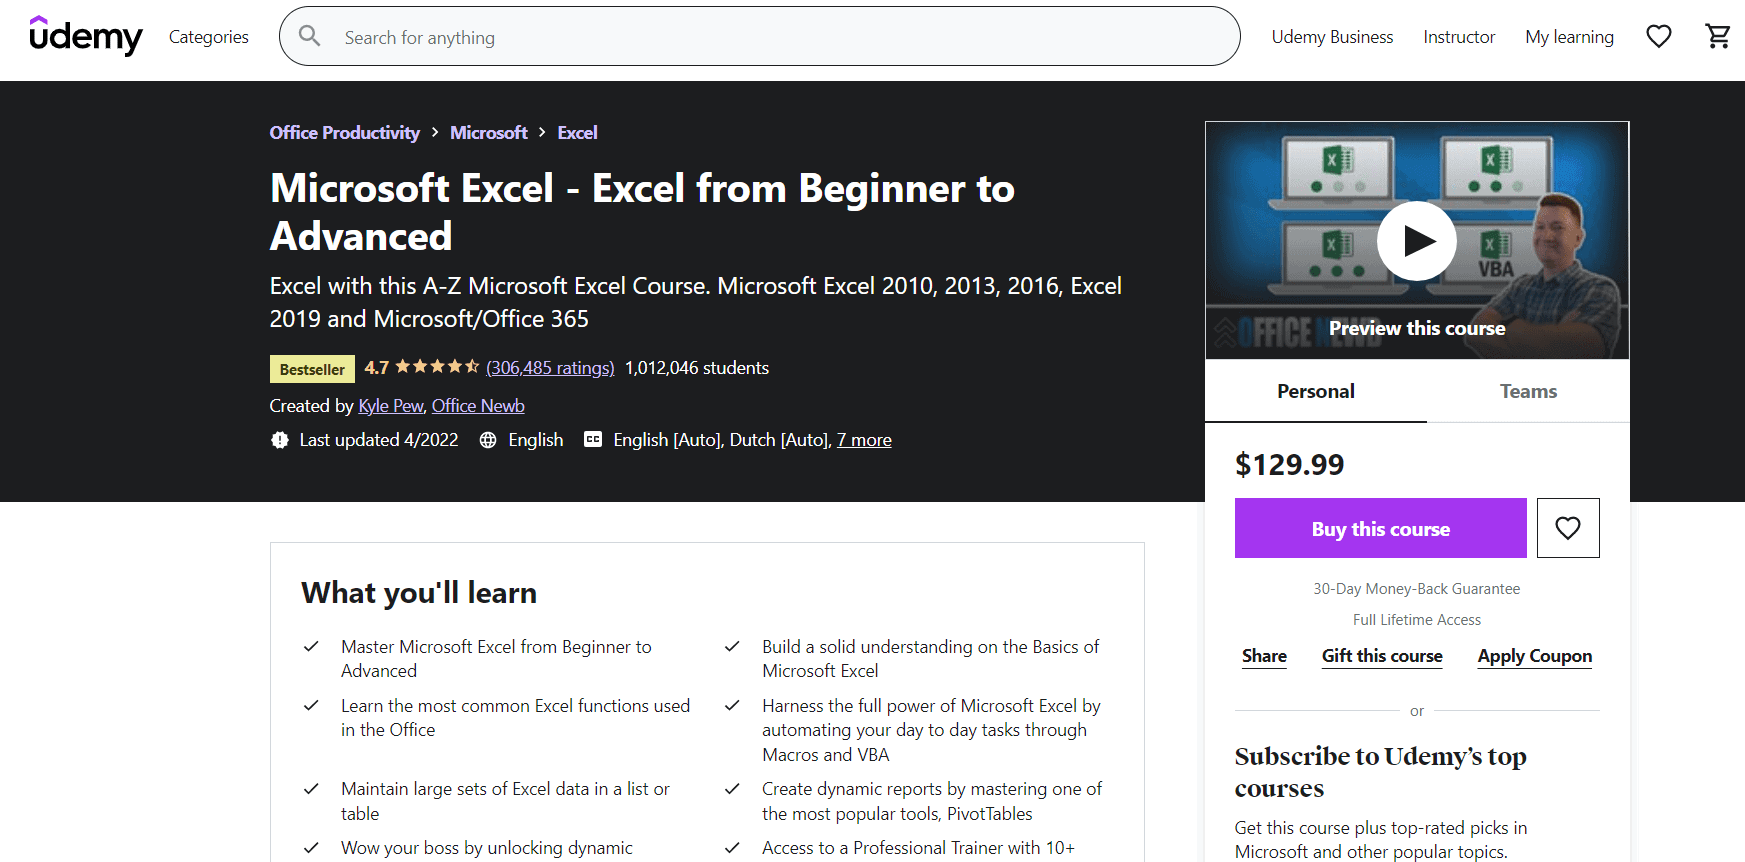Screen dimensions: 1745x862
Task: Click the star rating display
Action: click(437, 367)
